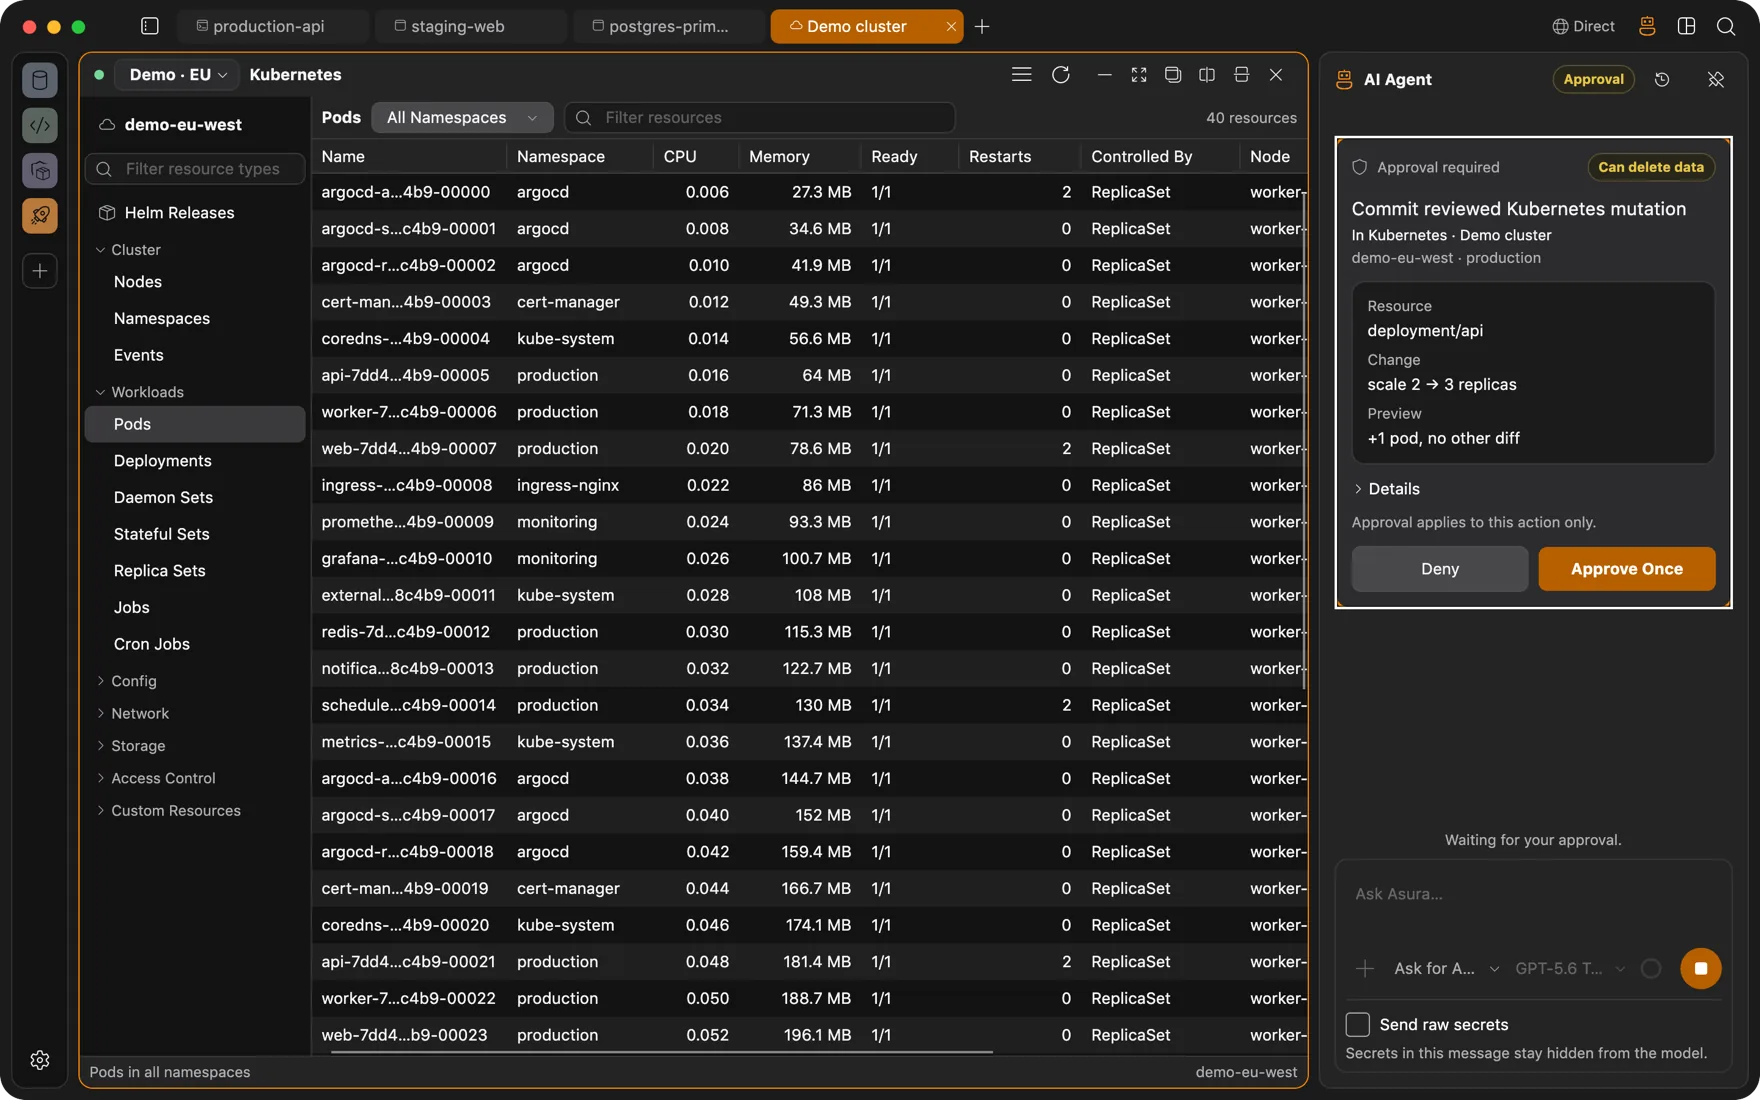The image size is (1760, 1100).
Task: Open global search magnifier in title bar
Action: (1726, 26)
